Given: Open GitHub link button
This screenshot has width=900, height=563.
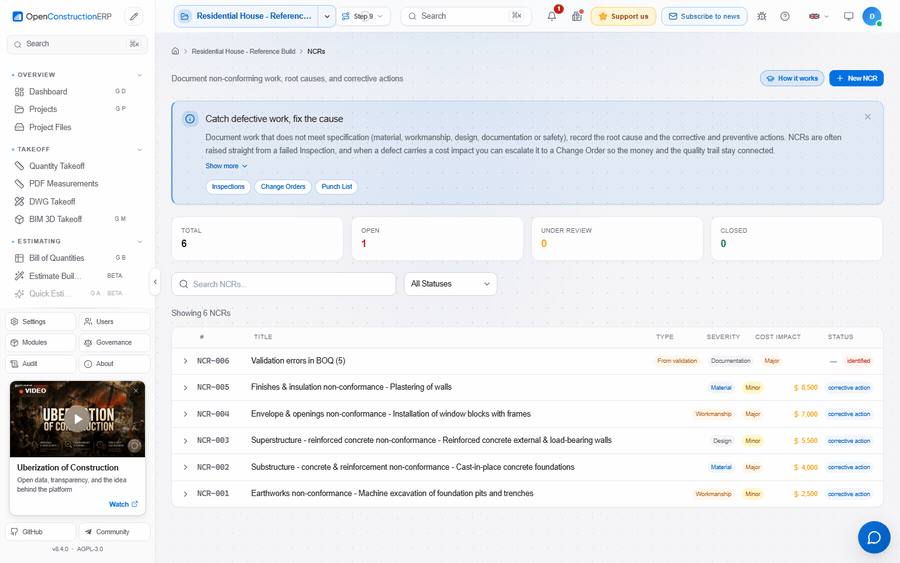Looking at the screenshot, I should pyautogui.click(x=41, y=531).
